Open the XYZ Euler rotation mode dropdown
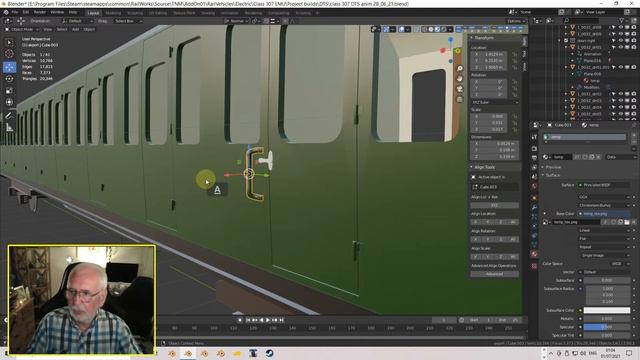 [x=494, y=102]
